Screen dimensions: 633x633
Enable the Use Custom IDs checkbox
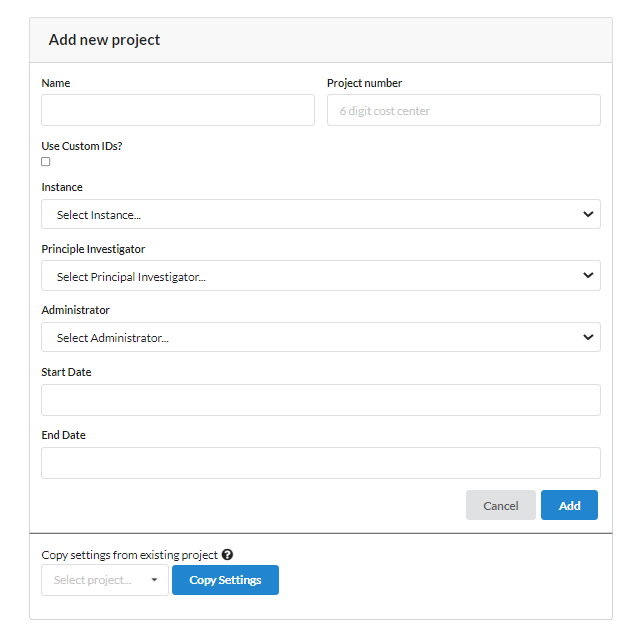tap(46, 162)
